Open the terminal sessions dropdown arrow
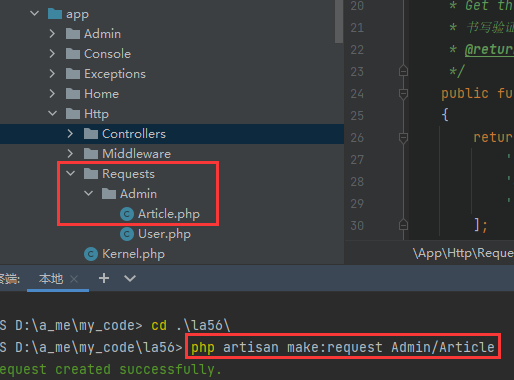 130,278
